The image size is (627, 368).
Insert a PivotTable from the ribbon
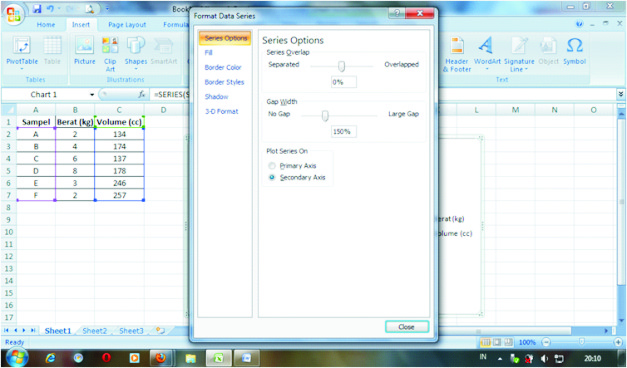(22, 52)
